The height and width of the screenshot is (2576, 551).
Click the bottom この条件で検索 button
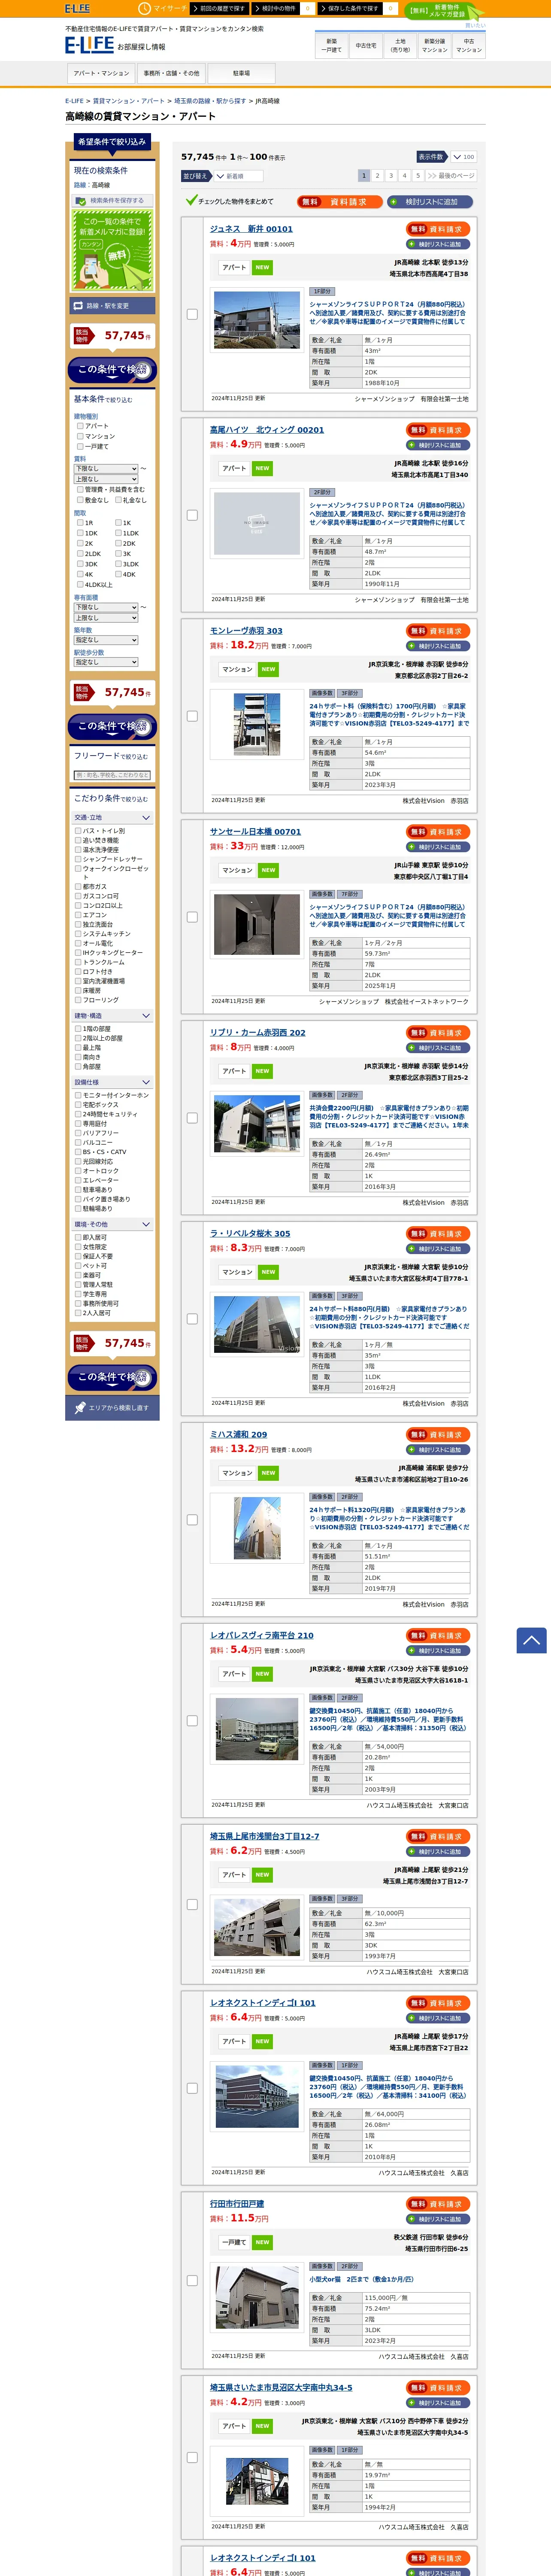pyautogui.click(x=112, y=1378)
